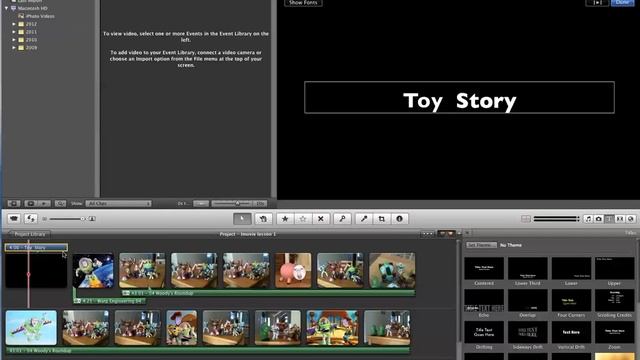
Task: Open the keyword filter magnifier button
Action: pyautogui.click(x=60, y=203)
